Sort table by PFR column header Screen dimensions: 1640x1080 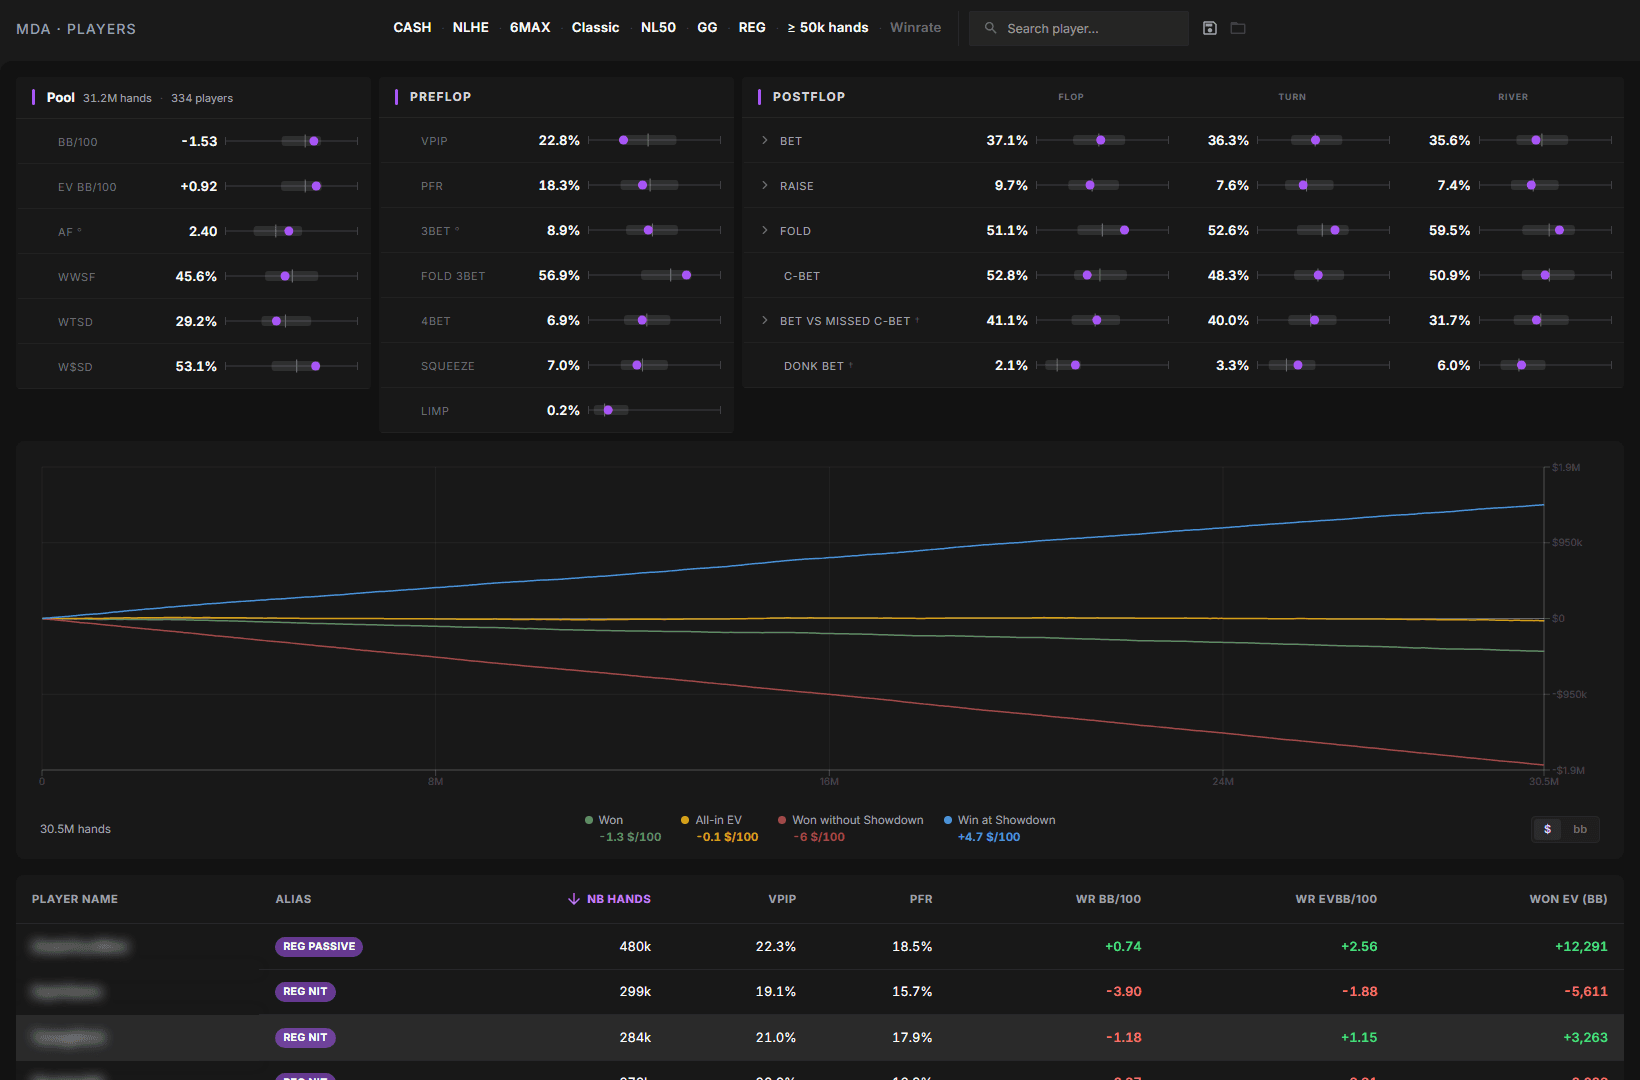click(921, 899)
